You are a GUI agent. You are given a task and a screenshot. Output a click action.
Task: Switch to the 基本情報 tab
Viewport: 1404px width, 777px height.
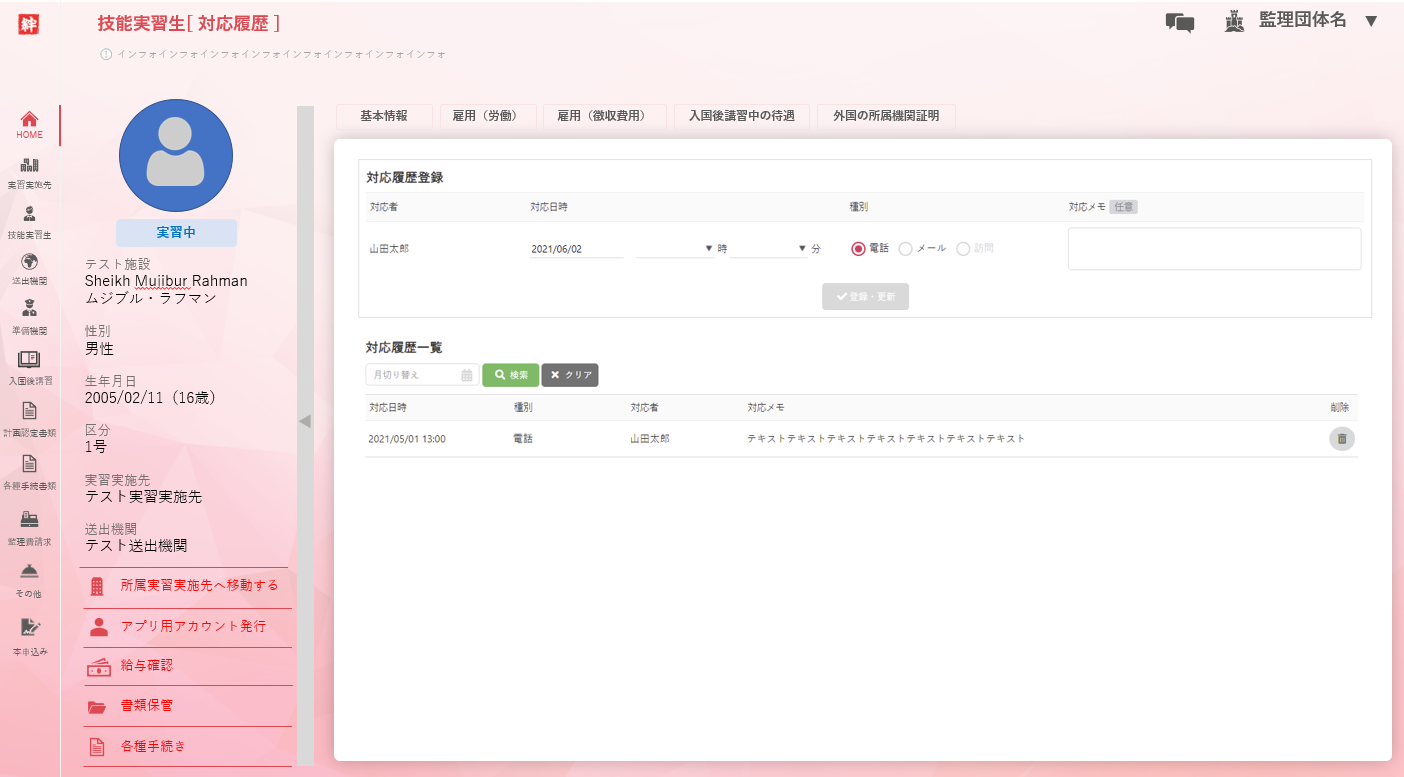tap(384, 116)
